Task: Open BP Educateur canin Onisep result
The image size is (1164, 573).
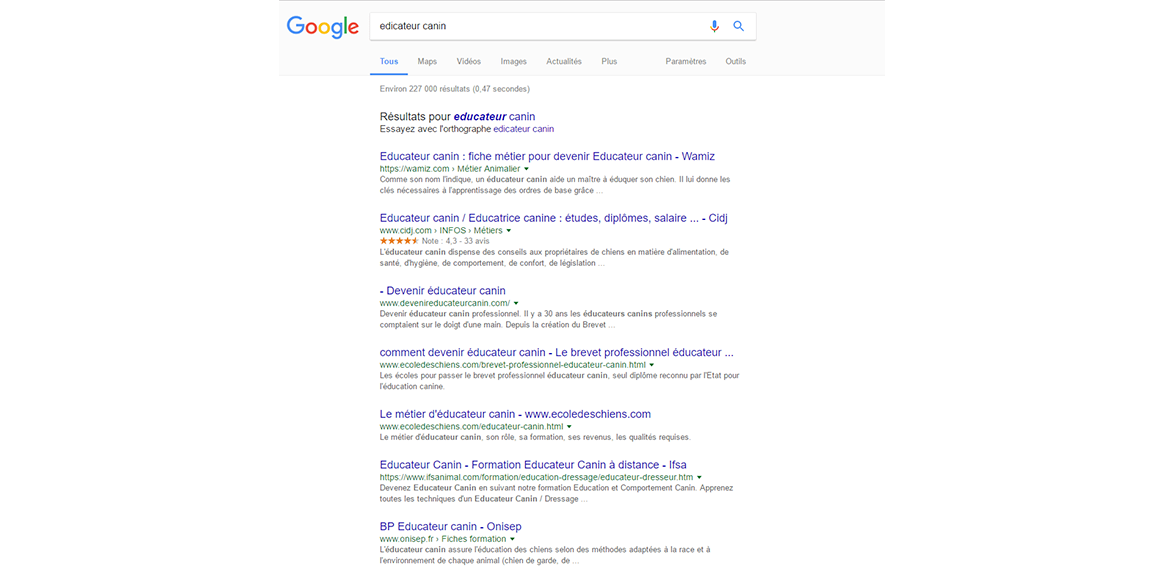Action: (x=451, y=526)
